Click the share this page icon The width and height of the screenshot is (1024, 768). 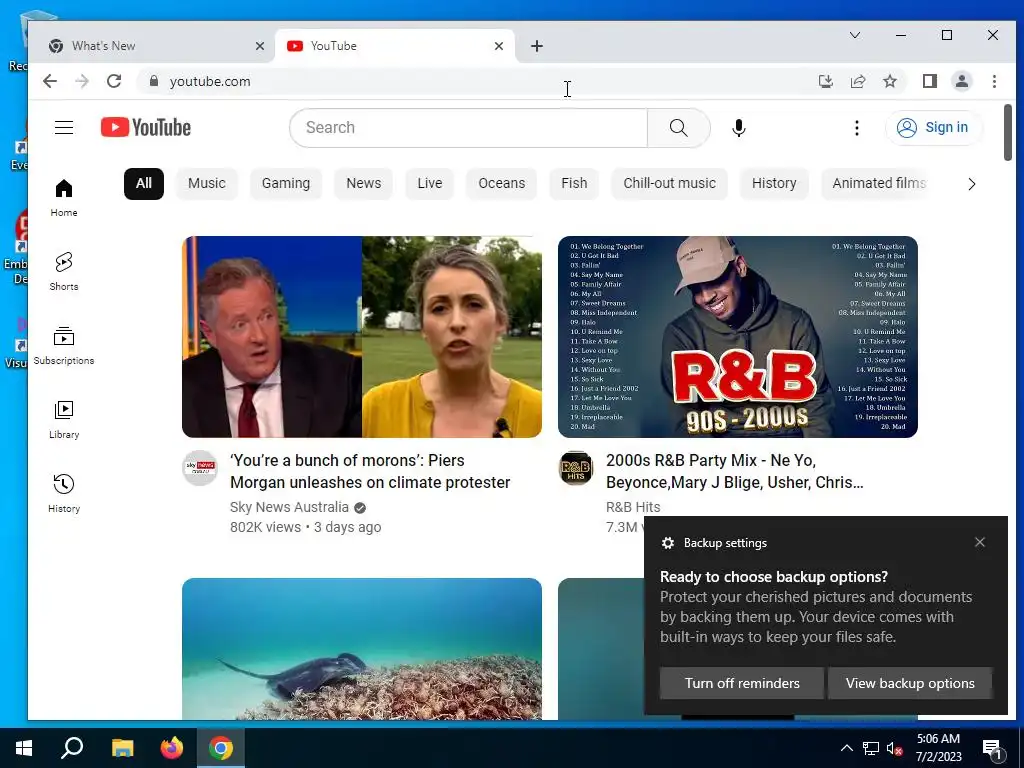coord(857,81)
